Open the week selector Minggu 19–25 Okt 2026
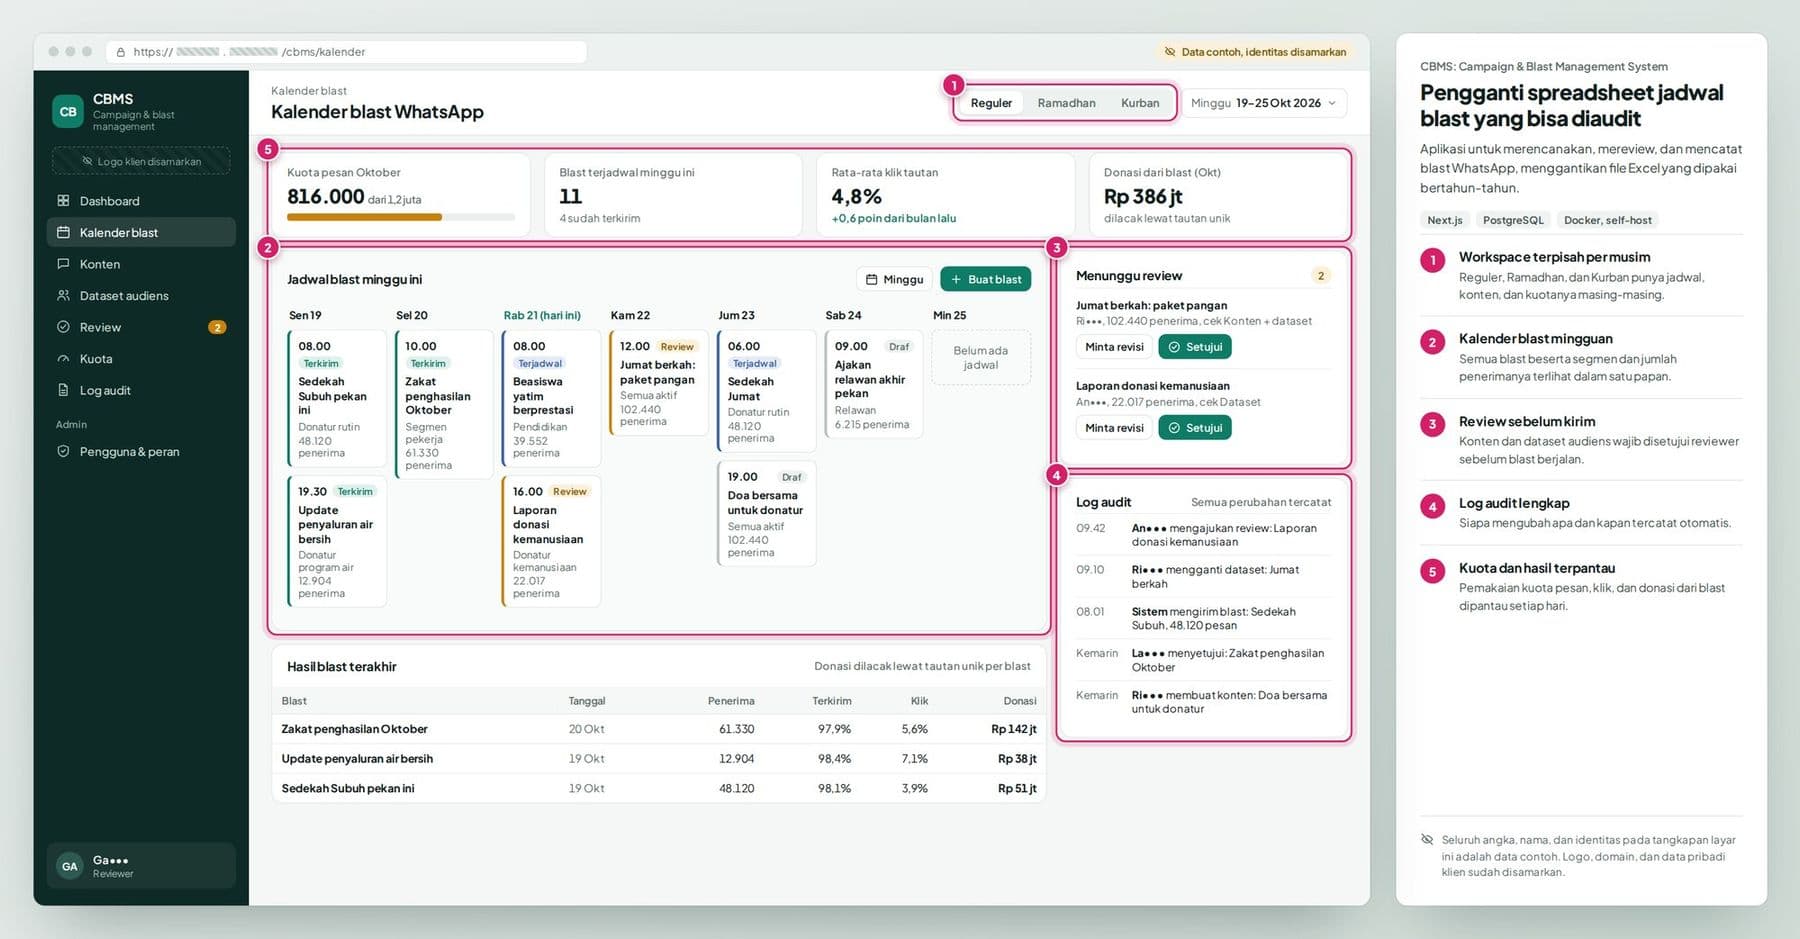 coord(1264,103)
